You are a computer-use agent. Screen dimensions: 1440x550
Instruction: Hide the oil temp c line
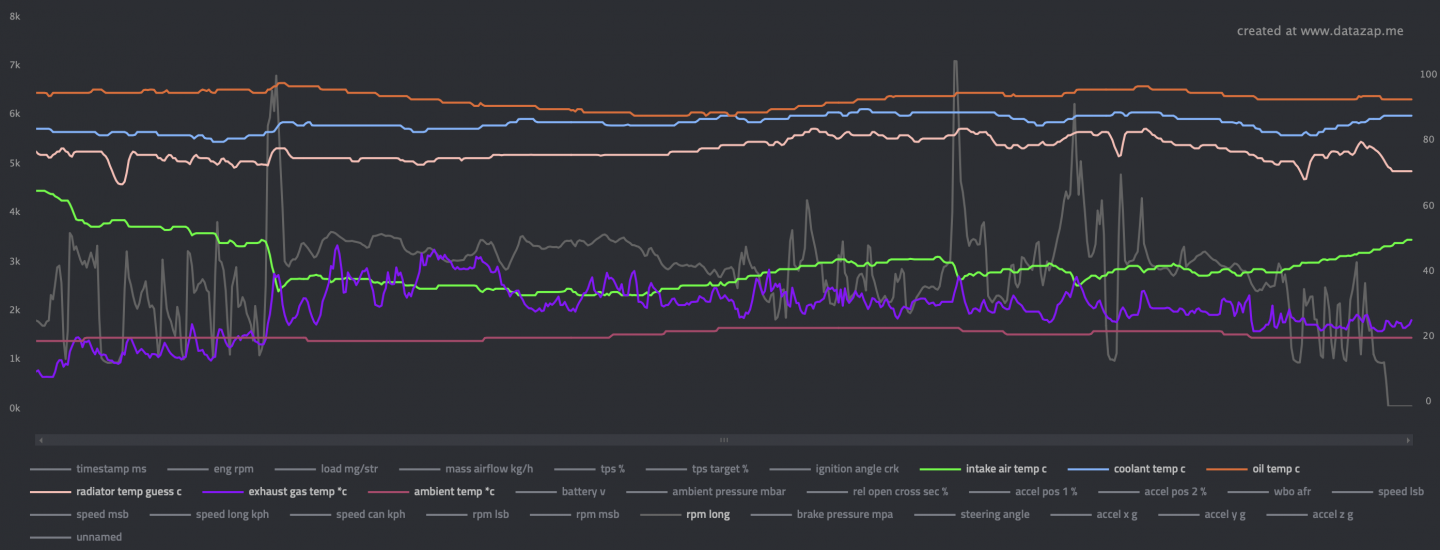tap(1253, 468)
